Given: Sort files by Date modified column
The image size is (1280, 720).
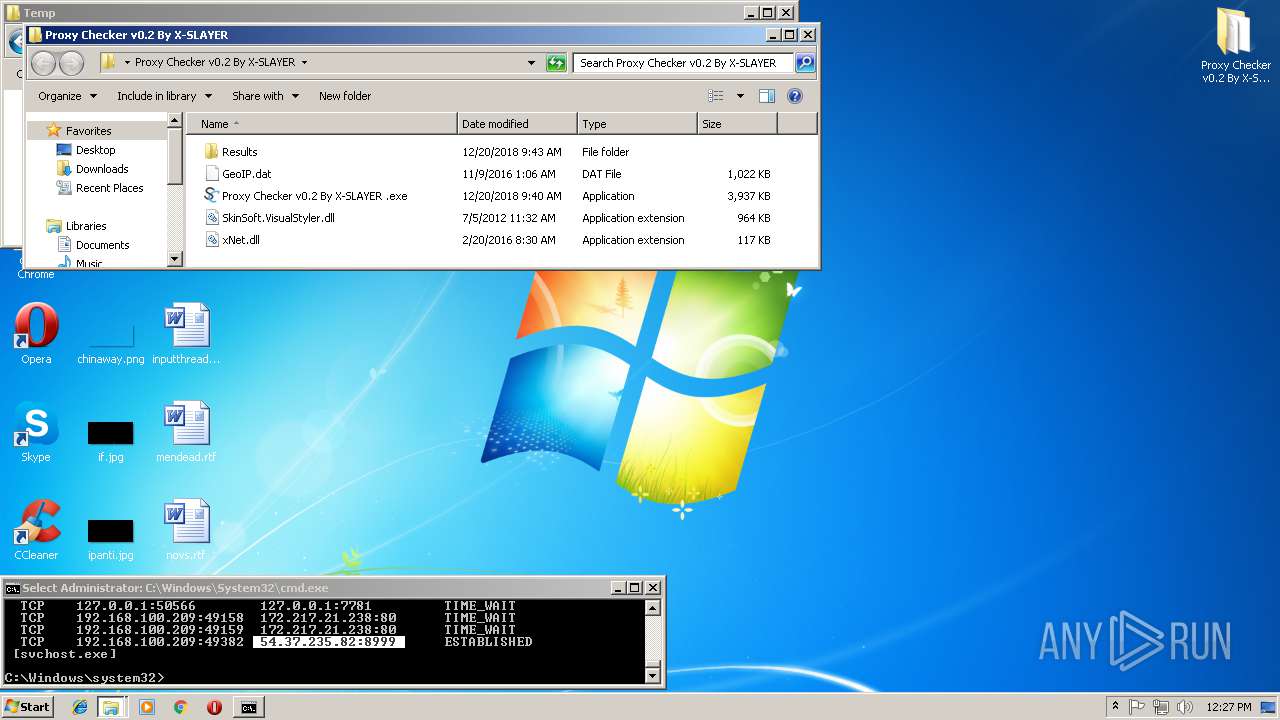Looking at the screenshot, I should (x=517, y=124).
